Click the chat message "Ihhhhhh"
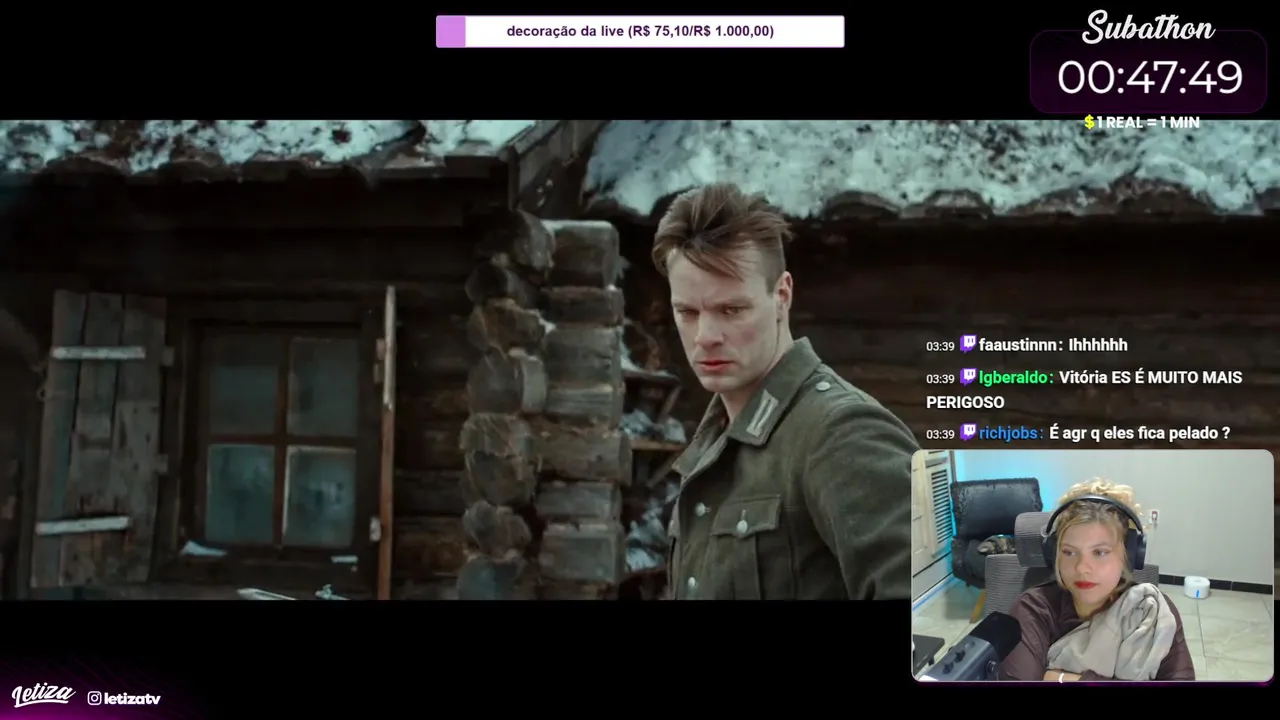The width and height of the screenshot is (1280, 720). click(1098, 345)
